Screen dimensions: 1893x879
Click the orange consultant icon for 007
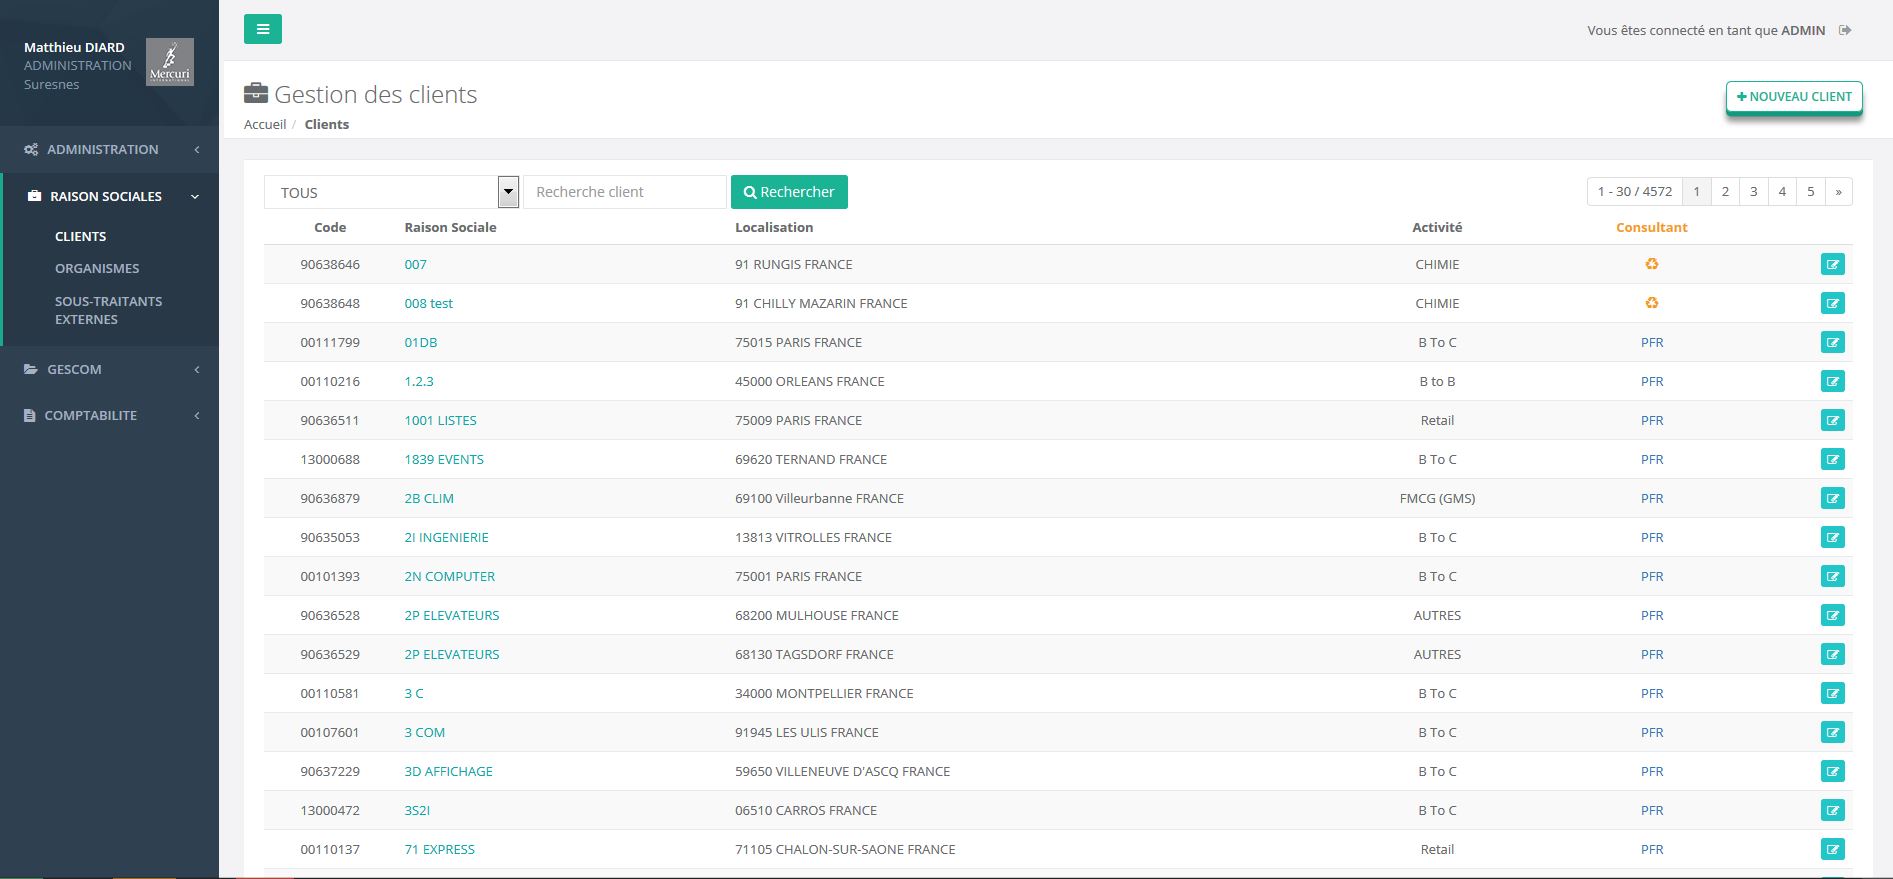1651,264
